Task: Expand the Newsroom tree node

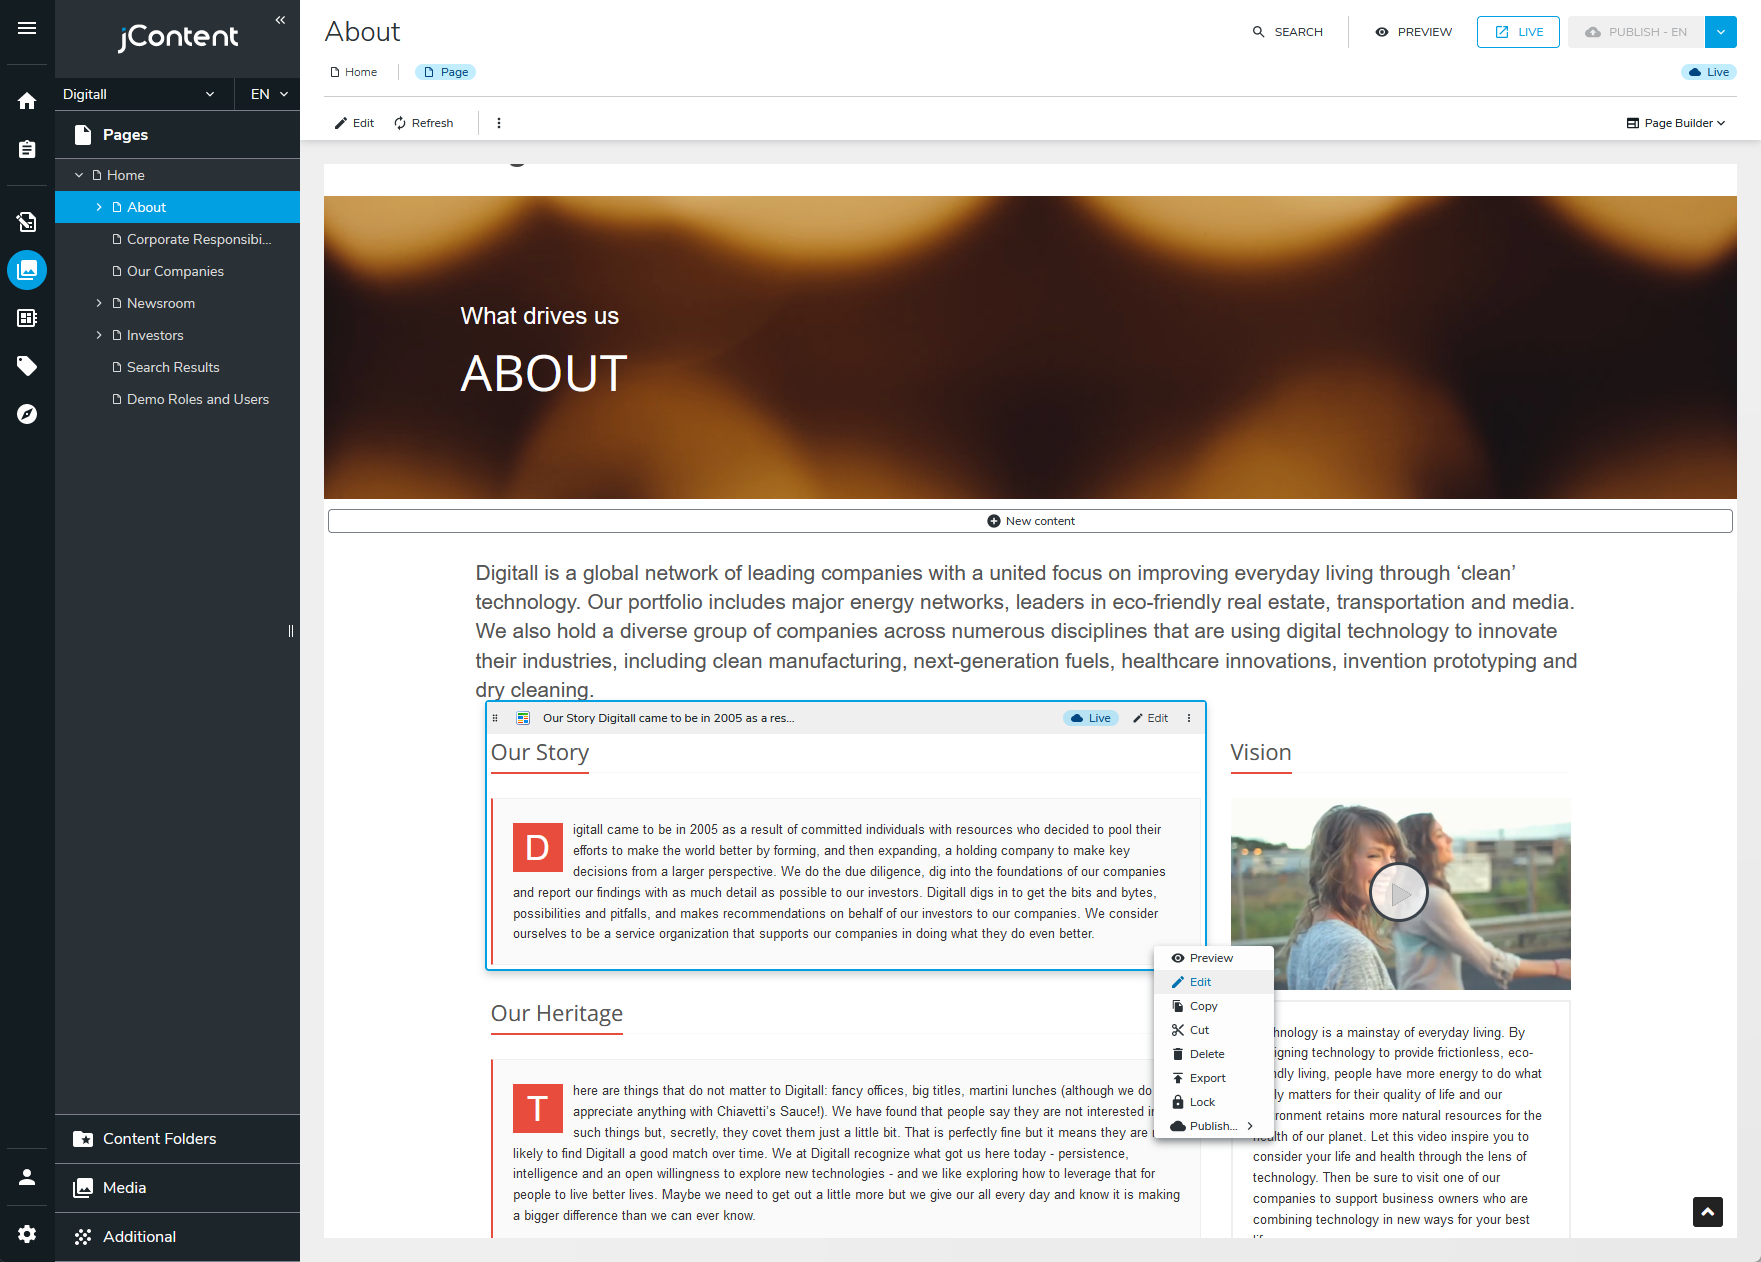Action: (99, 303)
